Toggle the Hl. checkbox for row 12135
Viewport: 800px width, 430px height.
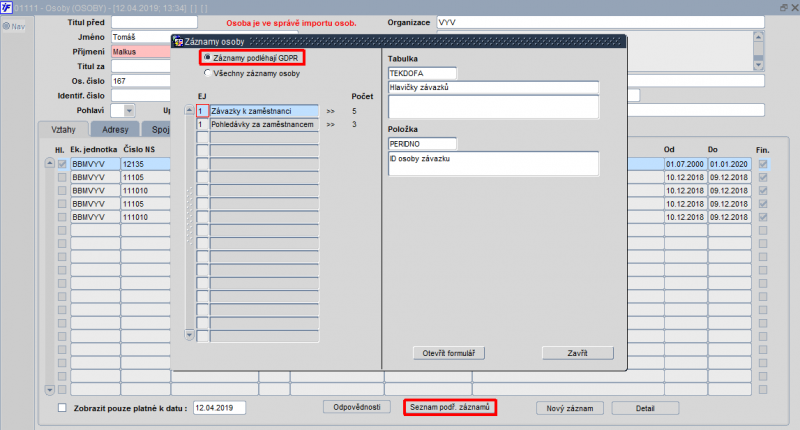[x=62, y=164]
